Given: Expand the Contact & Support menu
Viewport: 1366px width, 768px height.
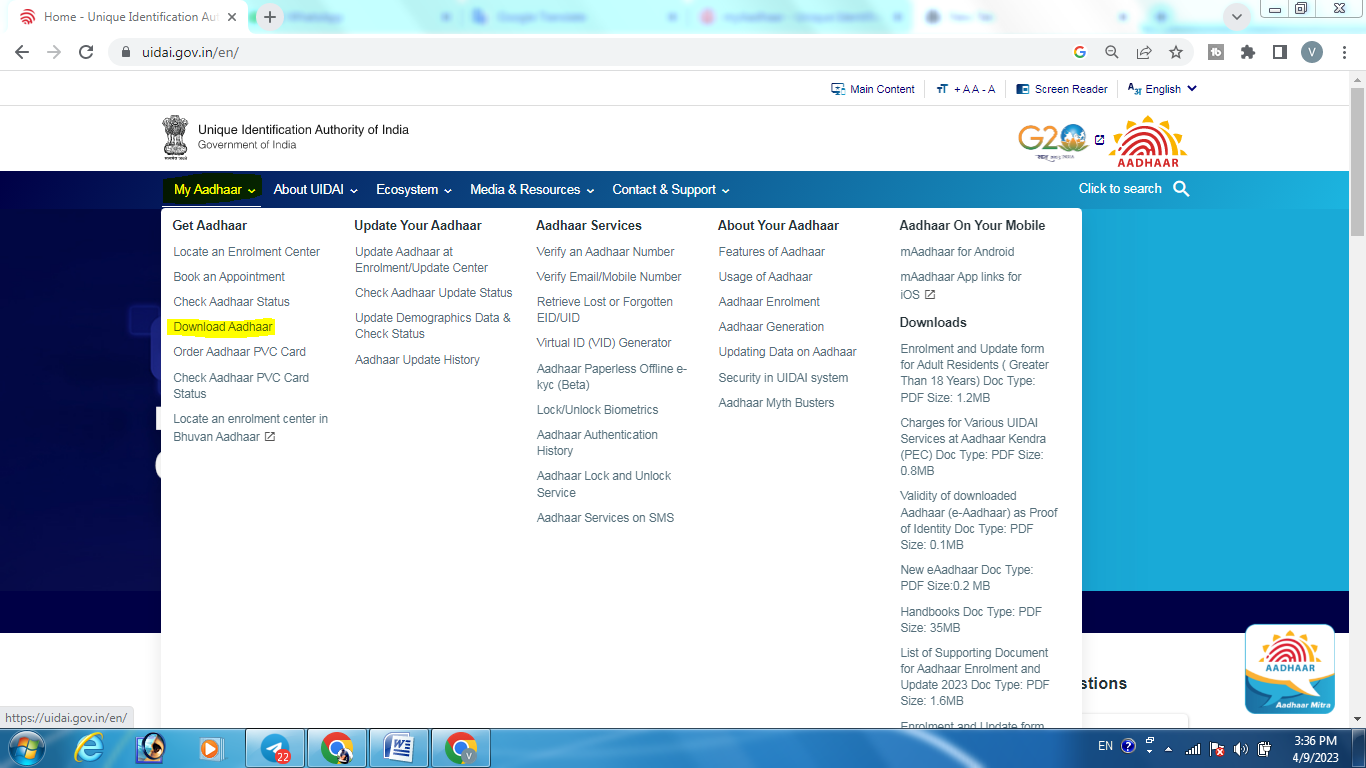Looking at the screenshot, I should [x=671, y=189].
